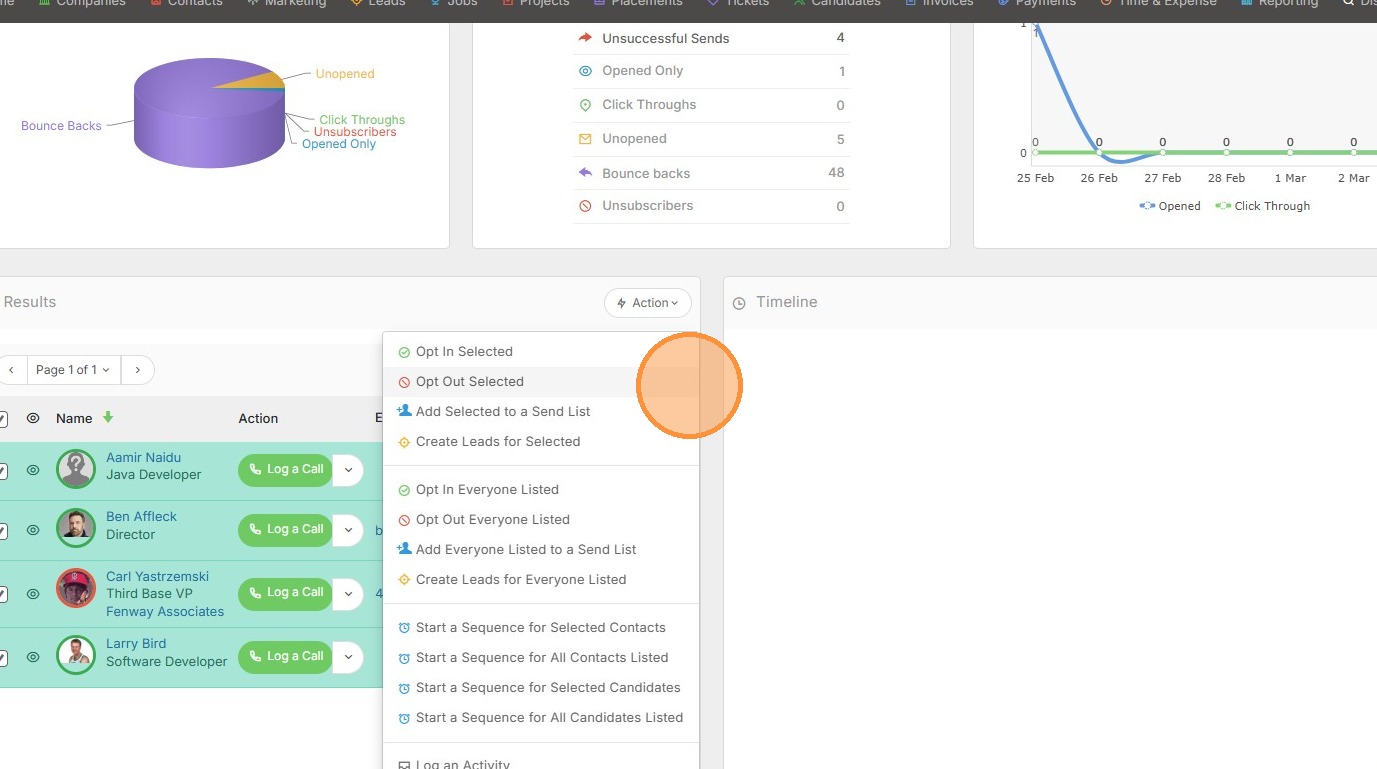Open the Fenway Associates company link

165,612
